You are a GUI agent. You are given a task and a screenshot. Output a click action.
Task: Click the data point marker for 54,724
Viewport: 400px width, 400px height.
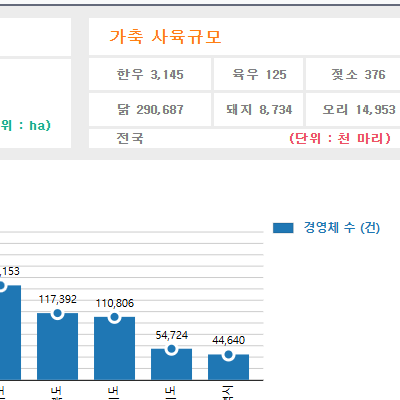pyautogui.click(x=171, y=349)
